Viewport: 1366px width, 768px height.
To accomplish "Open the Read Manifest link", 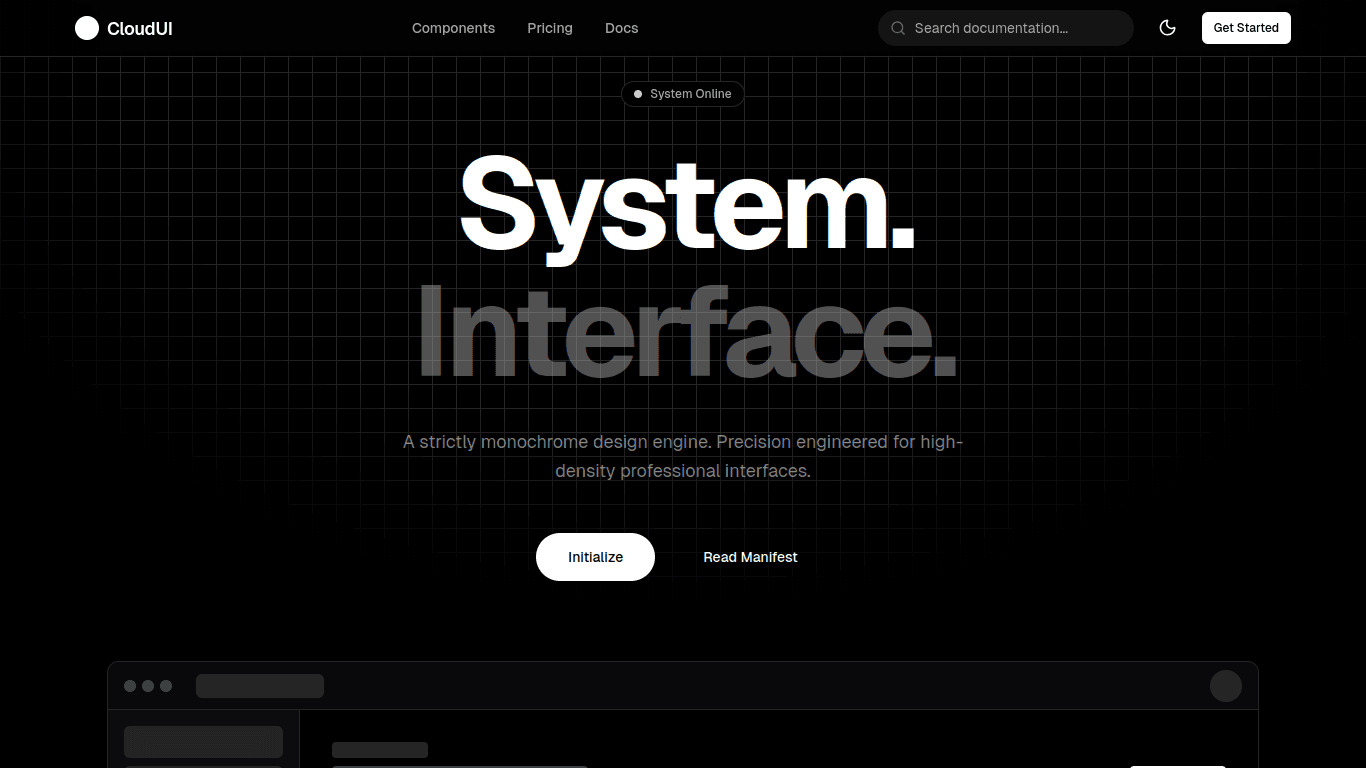I will [750, 557].
